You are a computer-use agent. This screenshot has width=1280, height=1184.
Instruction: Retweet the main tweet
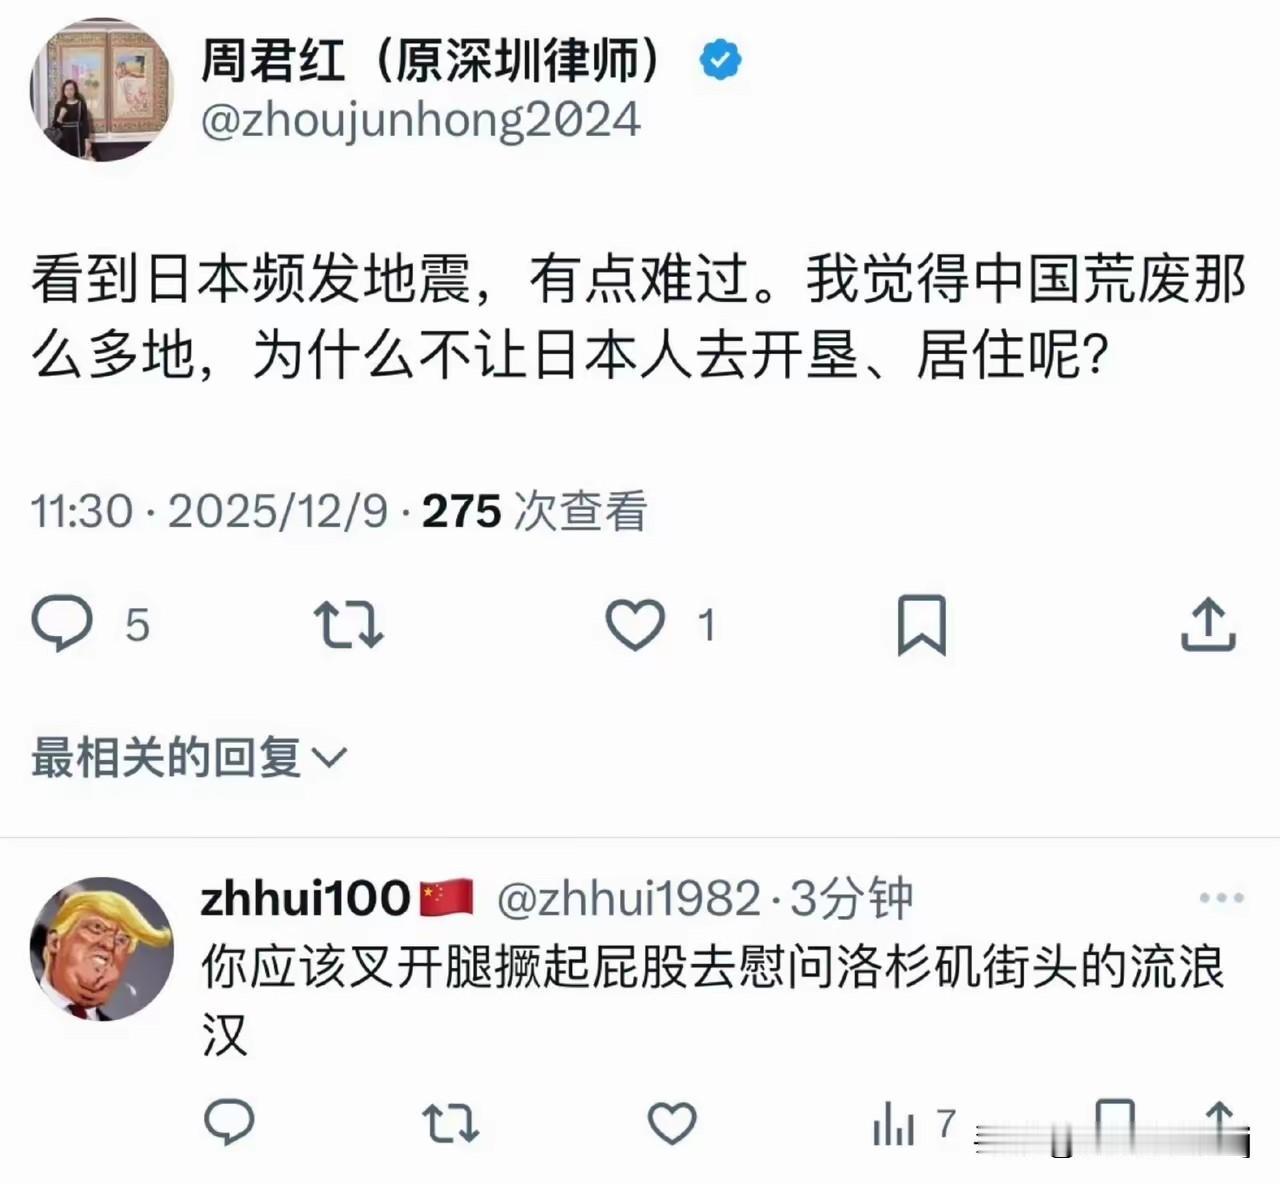[348, 626]
